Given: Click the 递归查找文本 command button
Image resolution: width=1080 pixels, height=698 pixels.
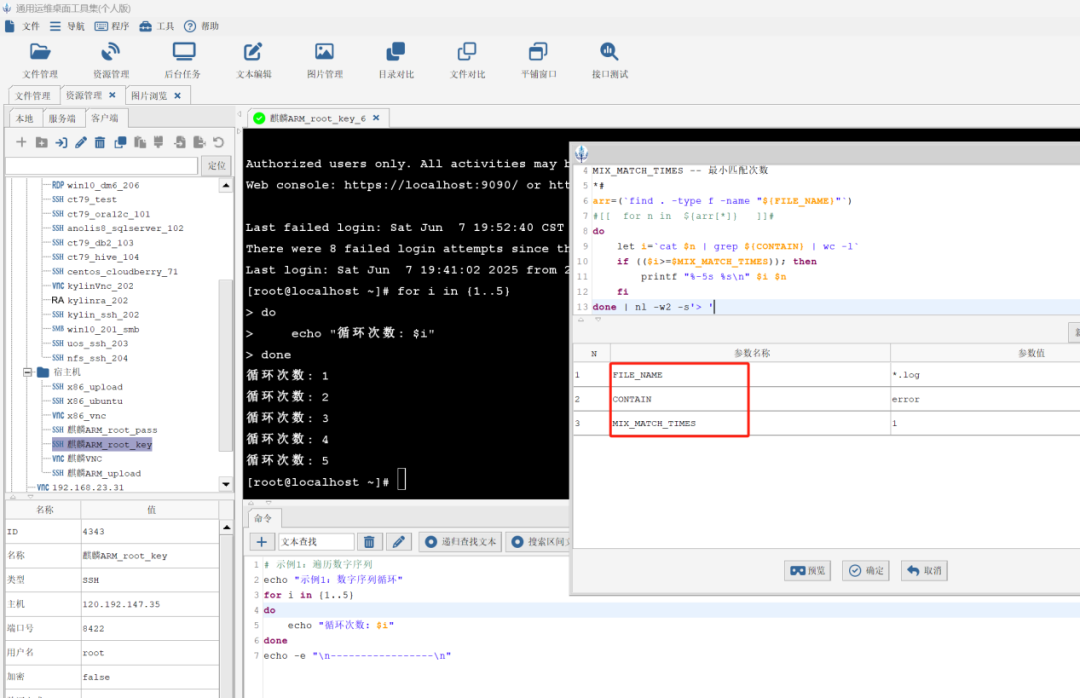Looking at the screenshot, I should [461, 542].
